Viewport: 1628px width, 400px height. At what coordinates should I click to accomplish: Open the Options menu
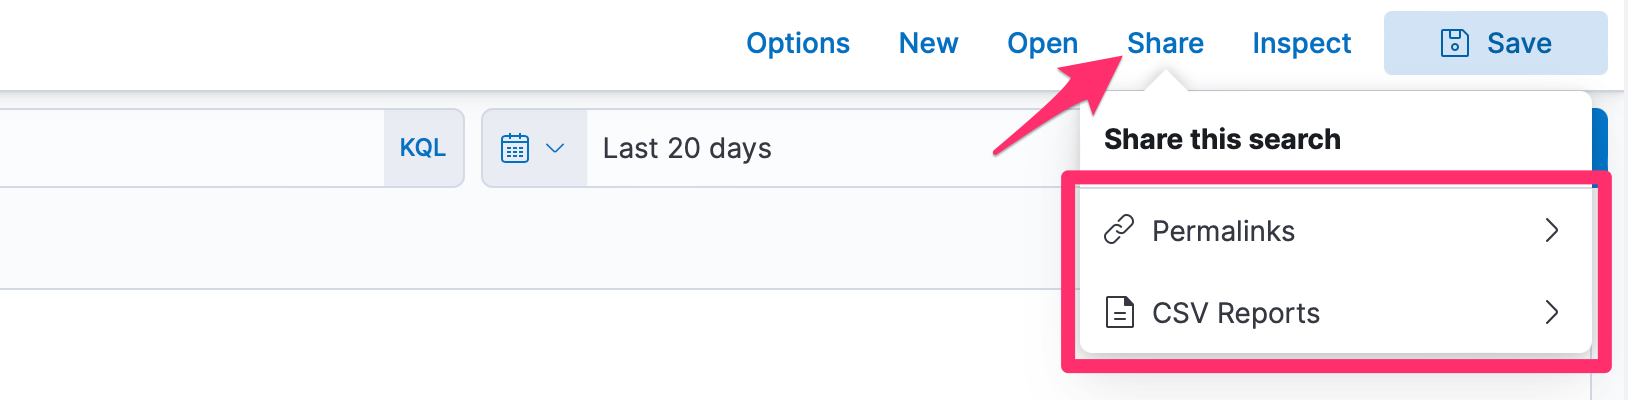(x=797, y=43)
